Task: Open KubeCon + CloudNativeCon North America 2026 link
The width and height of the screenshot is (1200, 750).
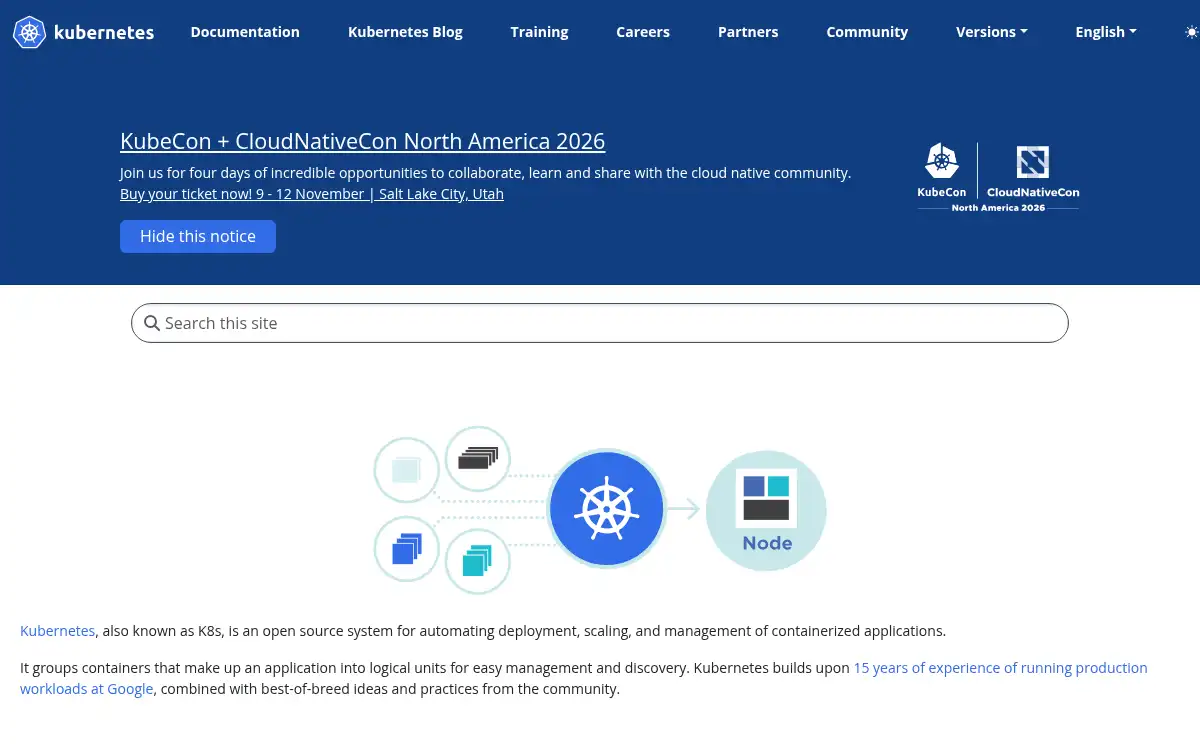Action: tap(362, 141)
